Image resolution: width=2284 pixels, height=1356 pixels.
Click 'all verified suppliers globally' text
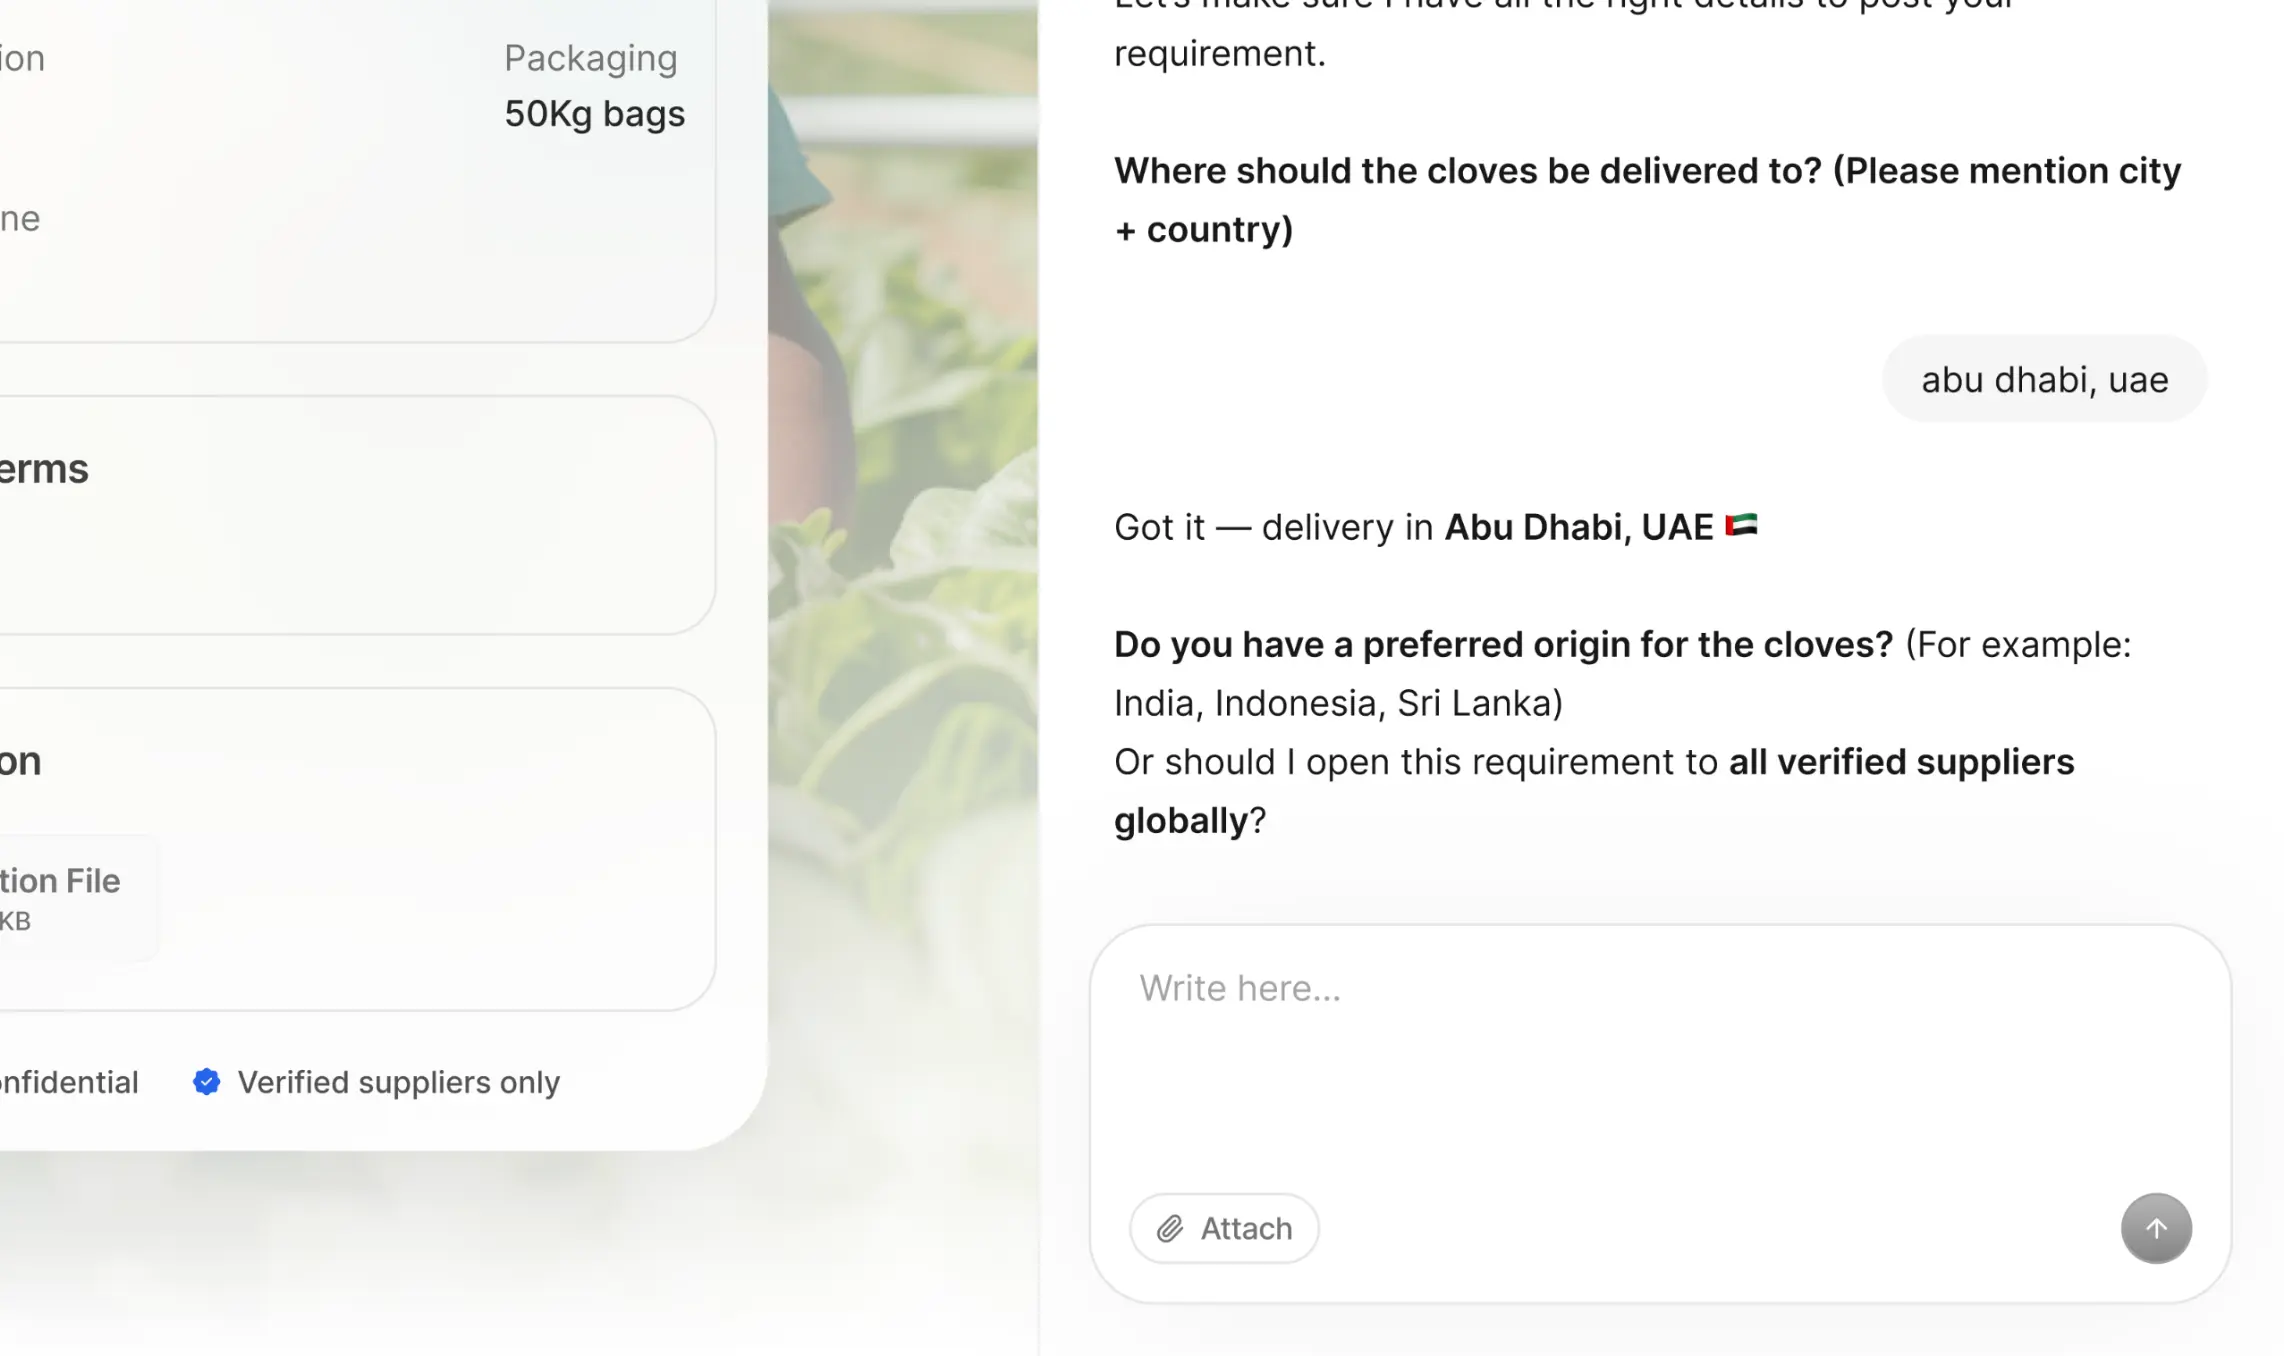1900,762
